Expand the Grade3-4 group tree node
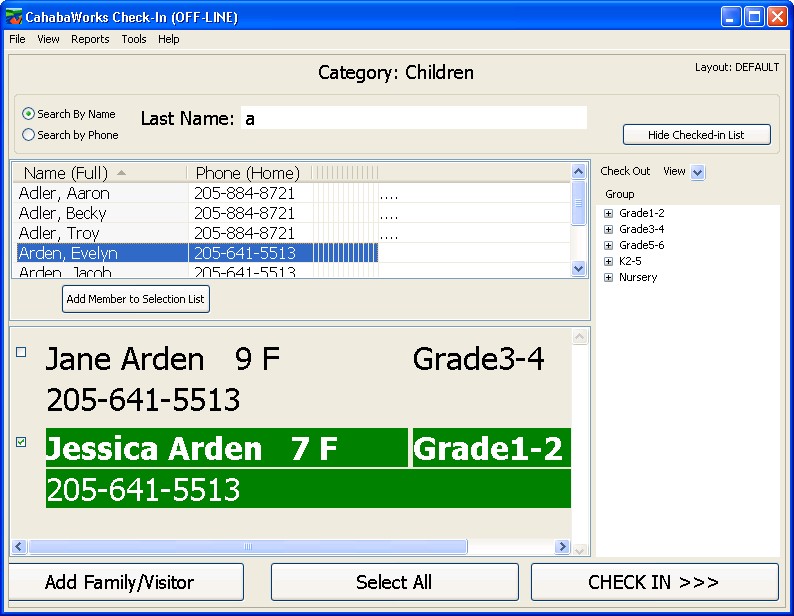The width and height of the screenshot is (794, 616). (x=608, y=229)
